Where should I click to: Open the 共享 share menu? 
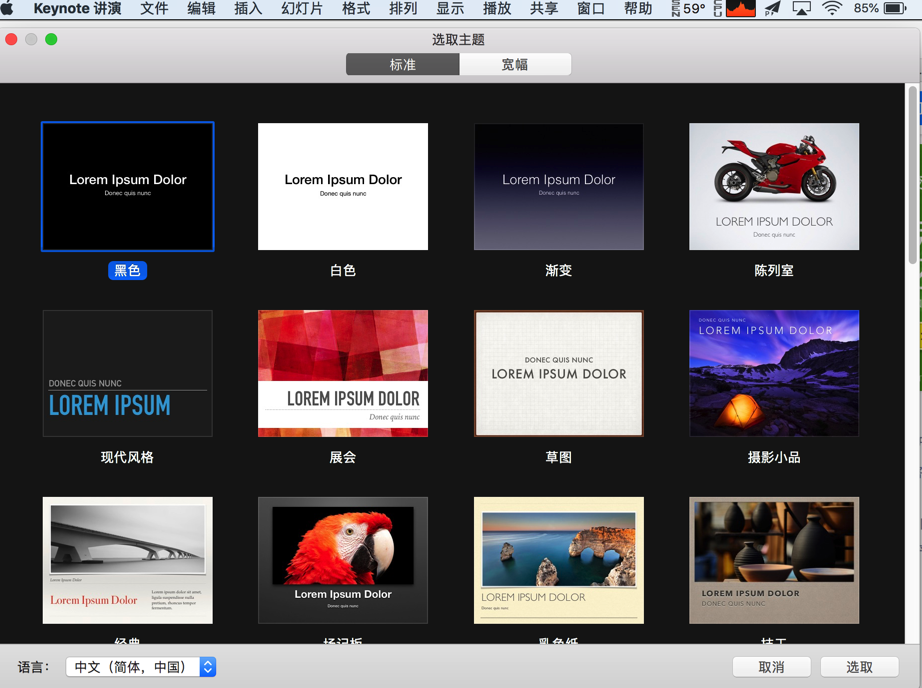click(544, 8)
